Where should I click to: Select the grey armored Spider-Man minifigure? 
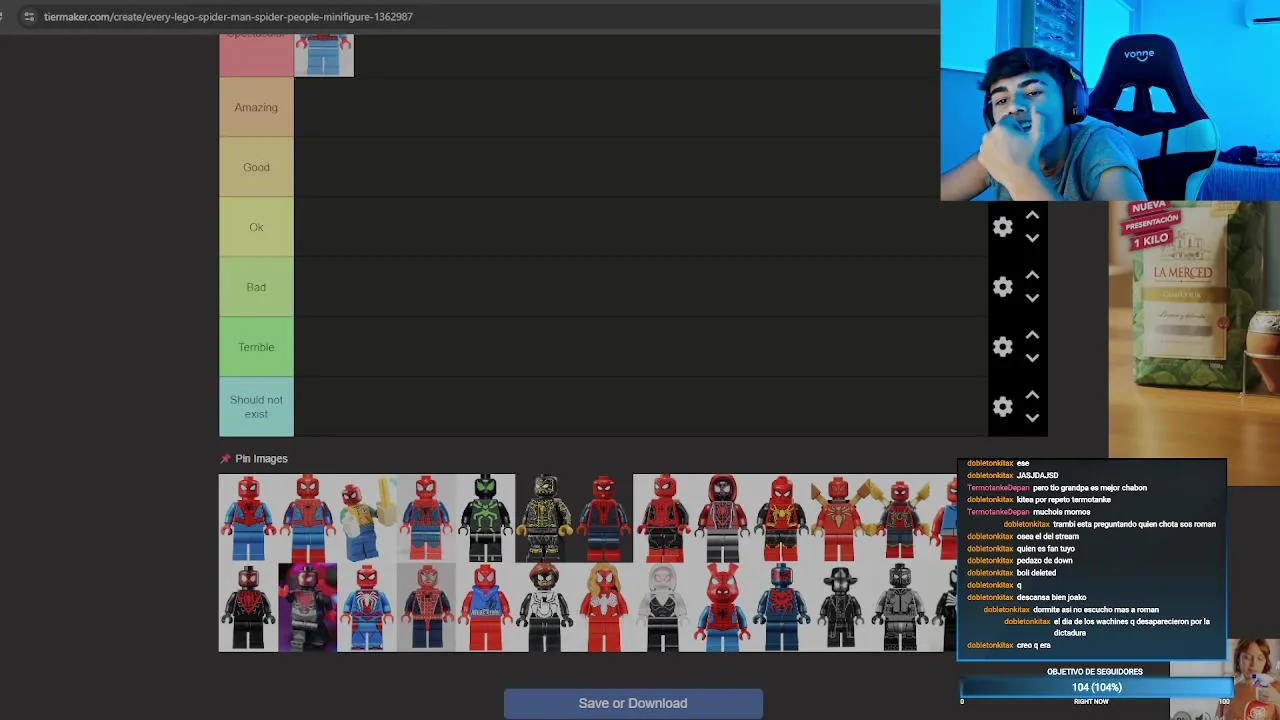pos(898,607)
